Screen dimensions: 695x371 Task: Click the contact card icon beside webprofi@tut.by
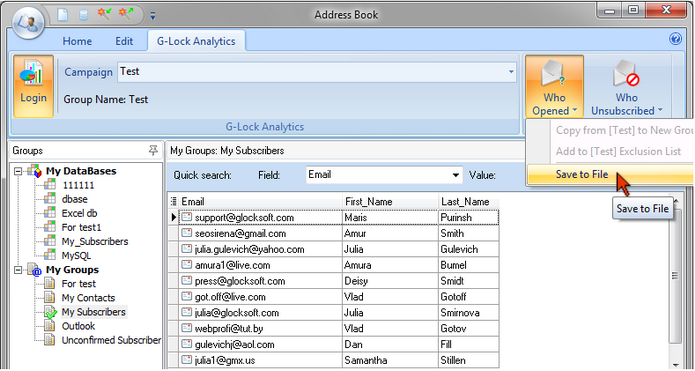[x=187, y=329]
